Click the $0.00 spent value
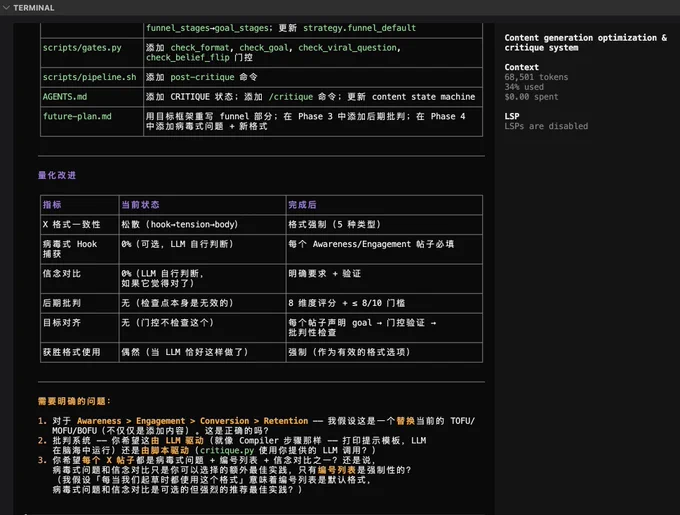The width and height of the screenshot is (680, 515). tap(531, 97)
